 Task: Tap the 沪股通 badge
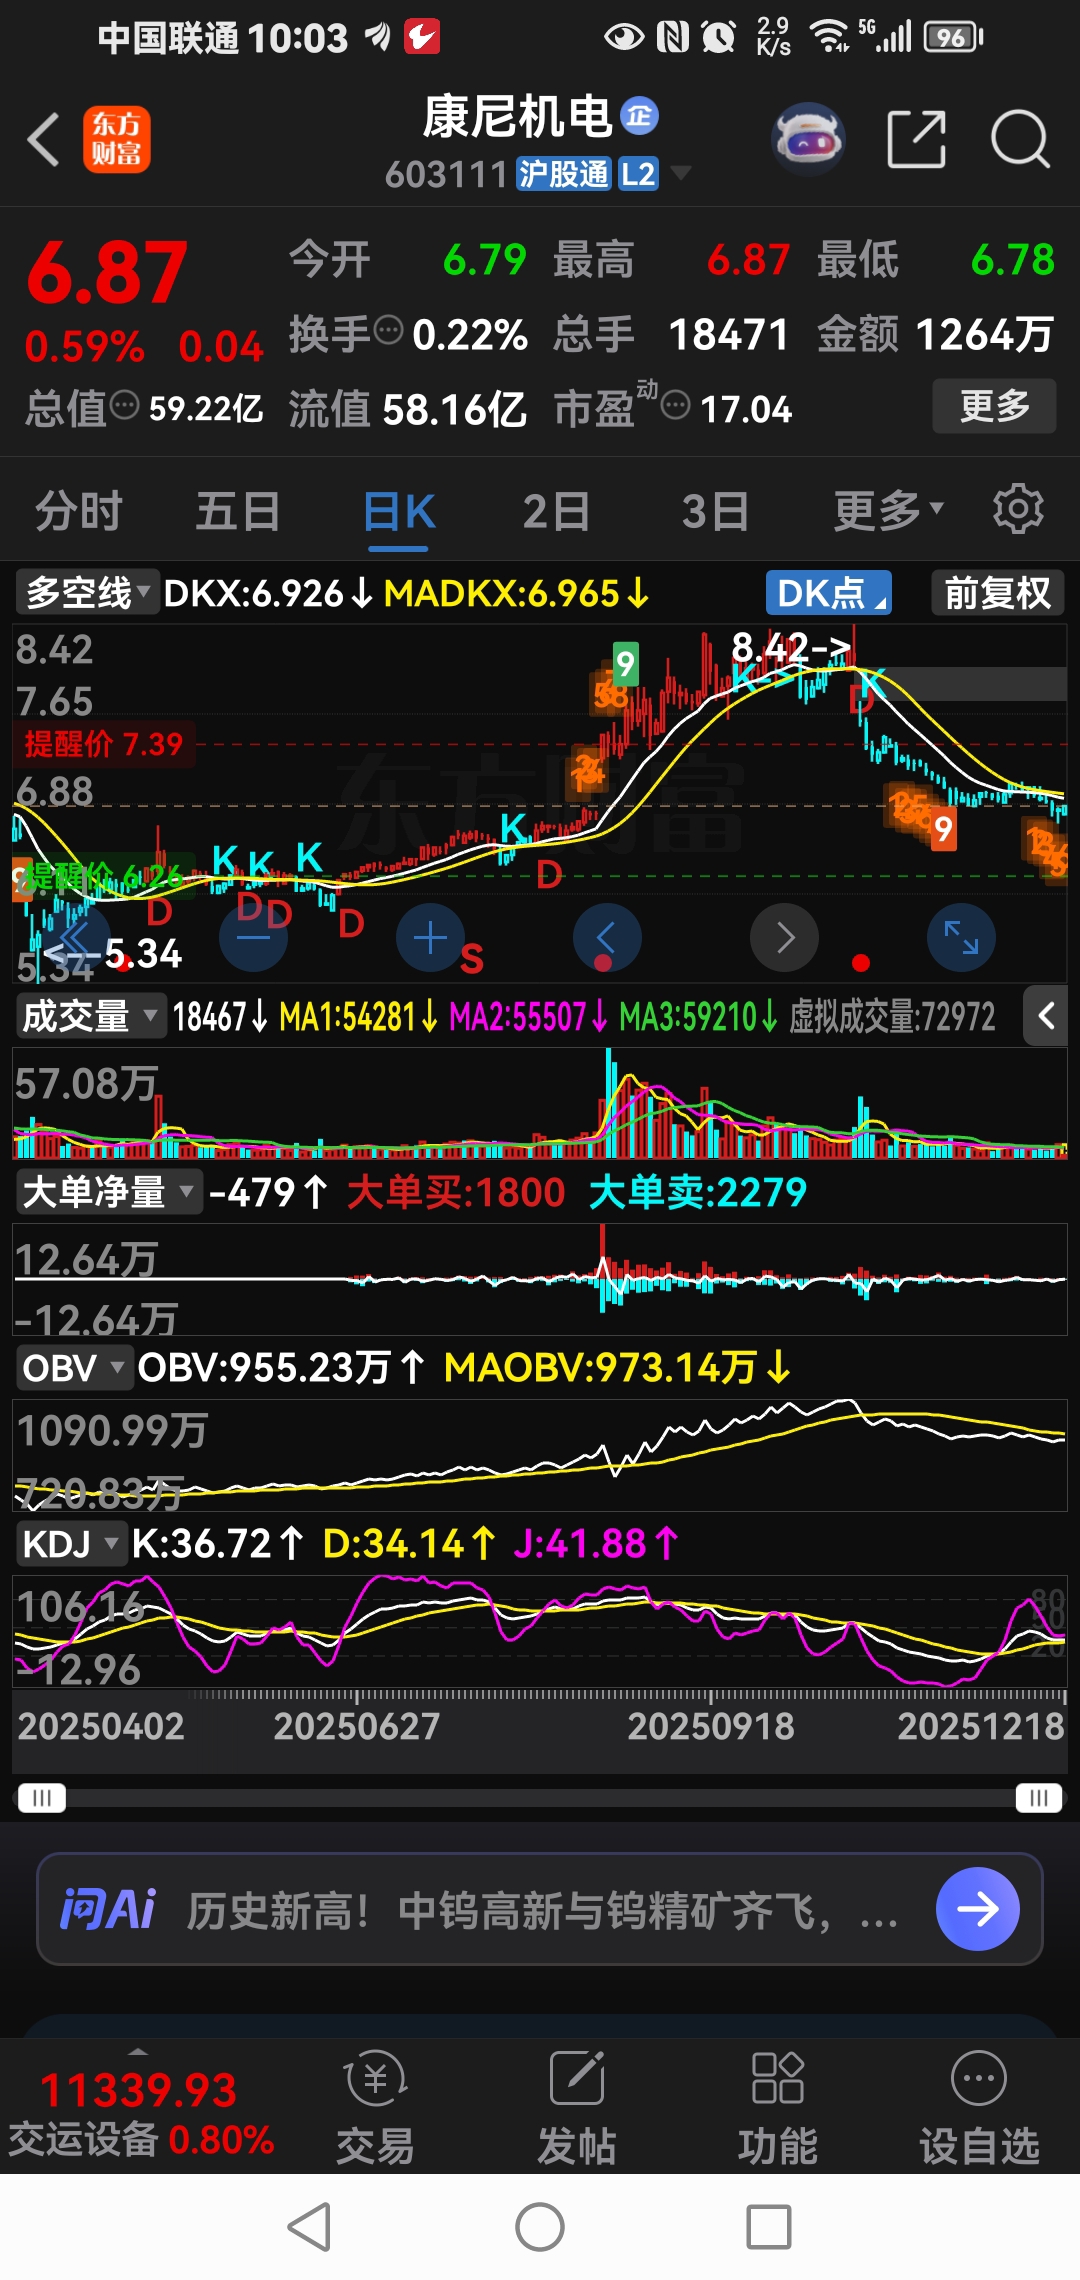pyautogui.click(x=563, y=174)
